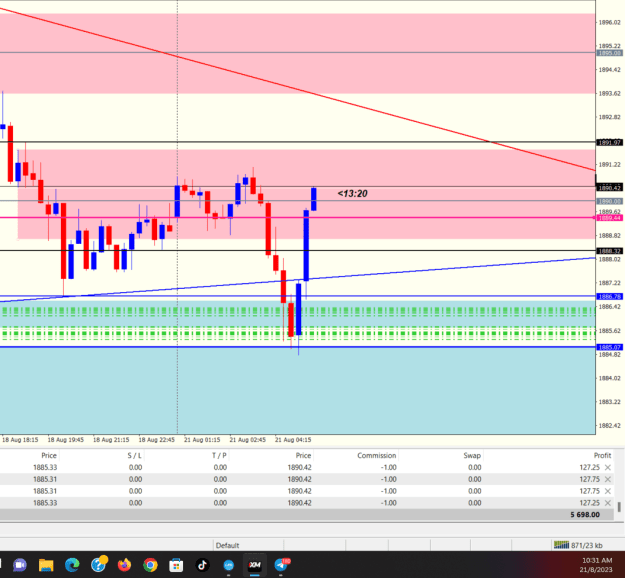Open File Explorer folder icon
The image size is (625, 578).
pyautogui.click(x=46, y=565)
